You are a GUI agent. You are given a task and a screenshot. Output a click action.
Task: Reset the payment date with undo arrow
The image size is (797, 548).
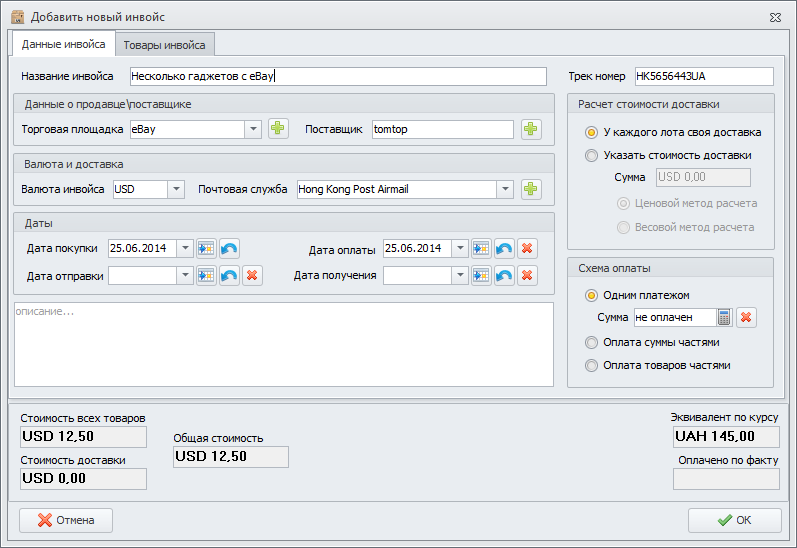coord(504,249)
